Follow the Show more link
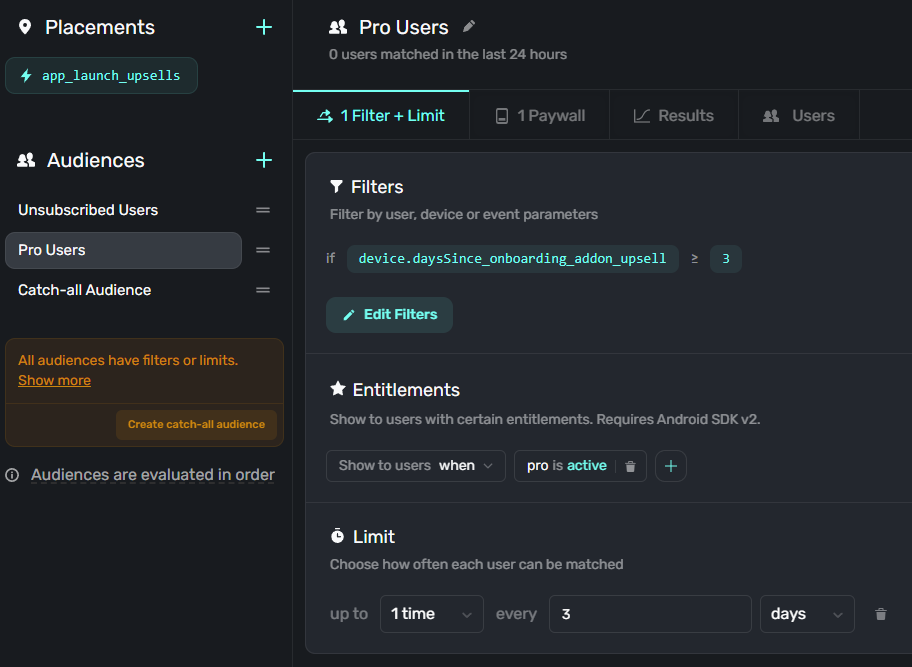The height and width of the screenshot is (667, 912). [54, 381]
